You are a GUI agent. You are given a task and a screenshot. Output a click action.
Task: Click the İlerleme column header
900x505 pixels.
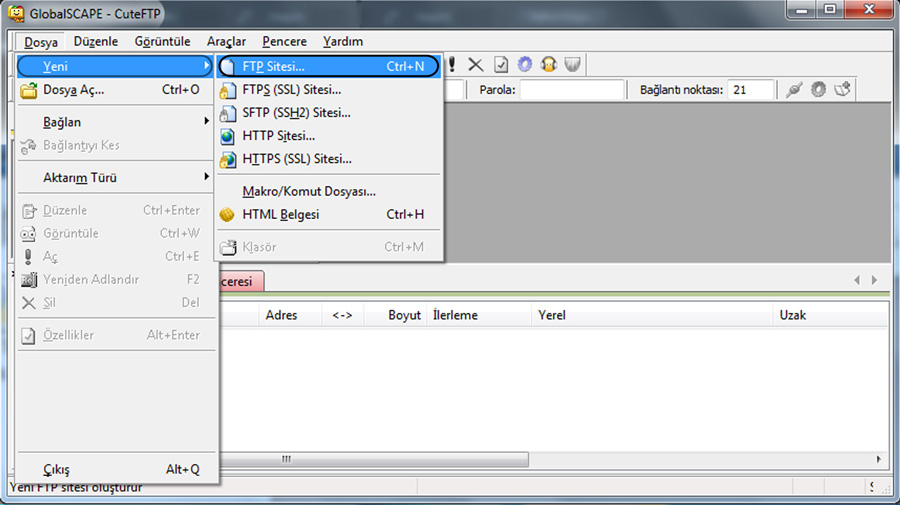(479, 315)
